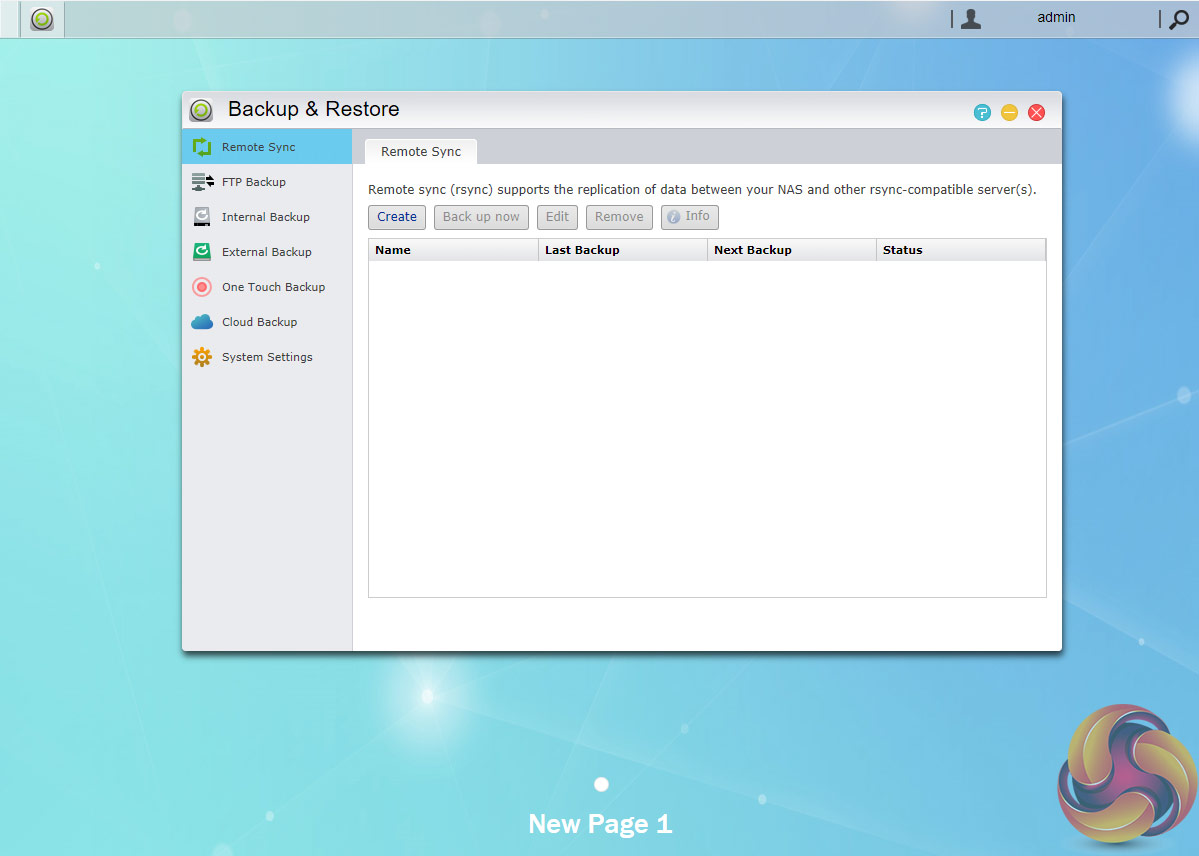Open System Settings gear icon
The image size is (1199, 856).
(x=202, y=357)
